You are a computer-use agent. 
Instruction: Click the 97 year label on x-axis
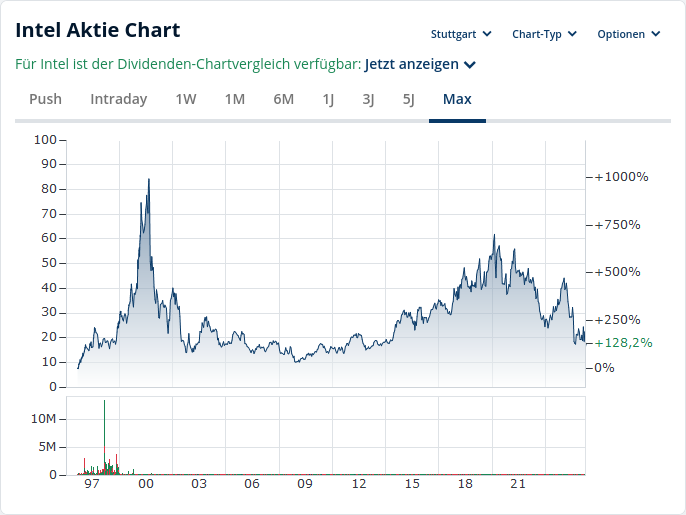pyautogui.click(x=92, y=484)
